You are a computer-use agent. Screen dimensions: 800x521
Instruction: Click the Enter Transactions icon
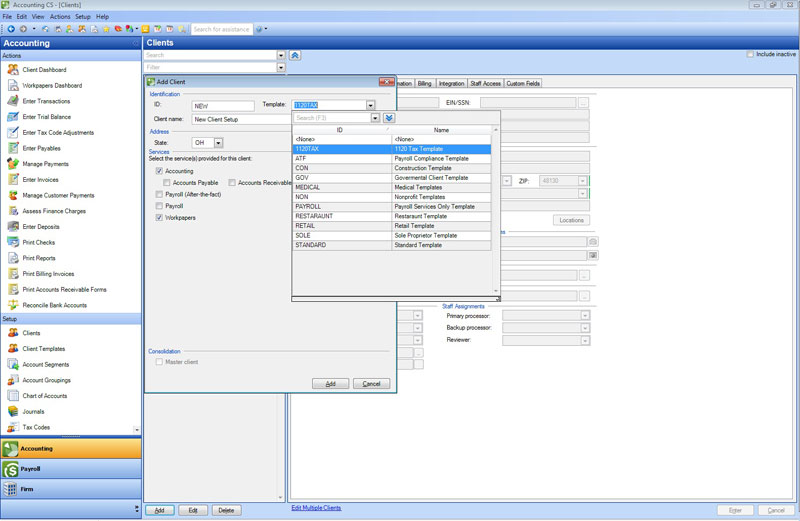(14, 101)
